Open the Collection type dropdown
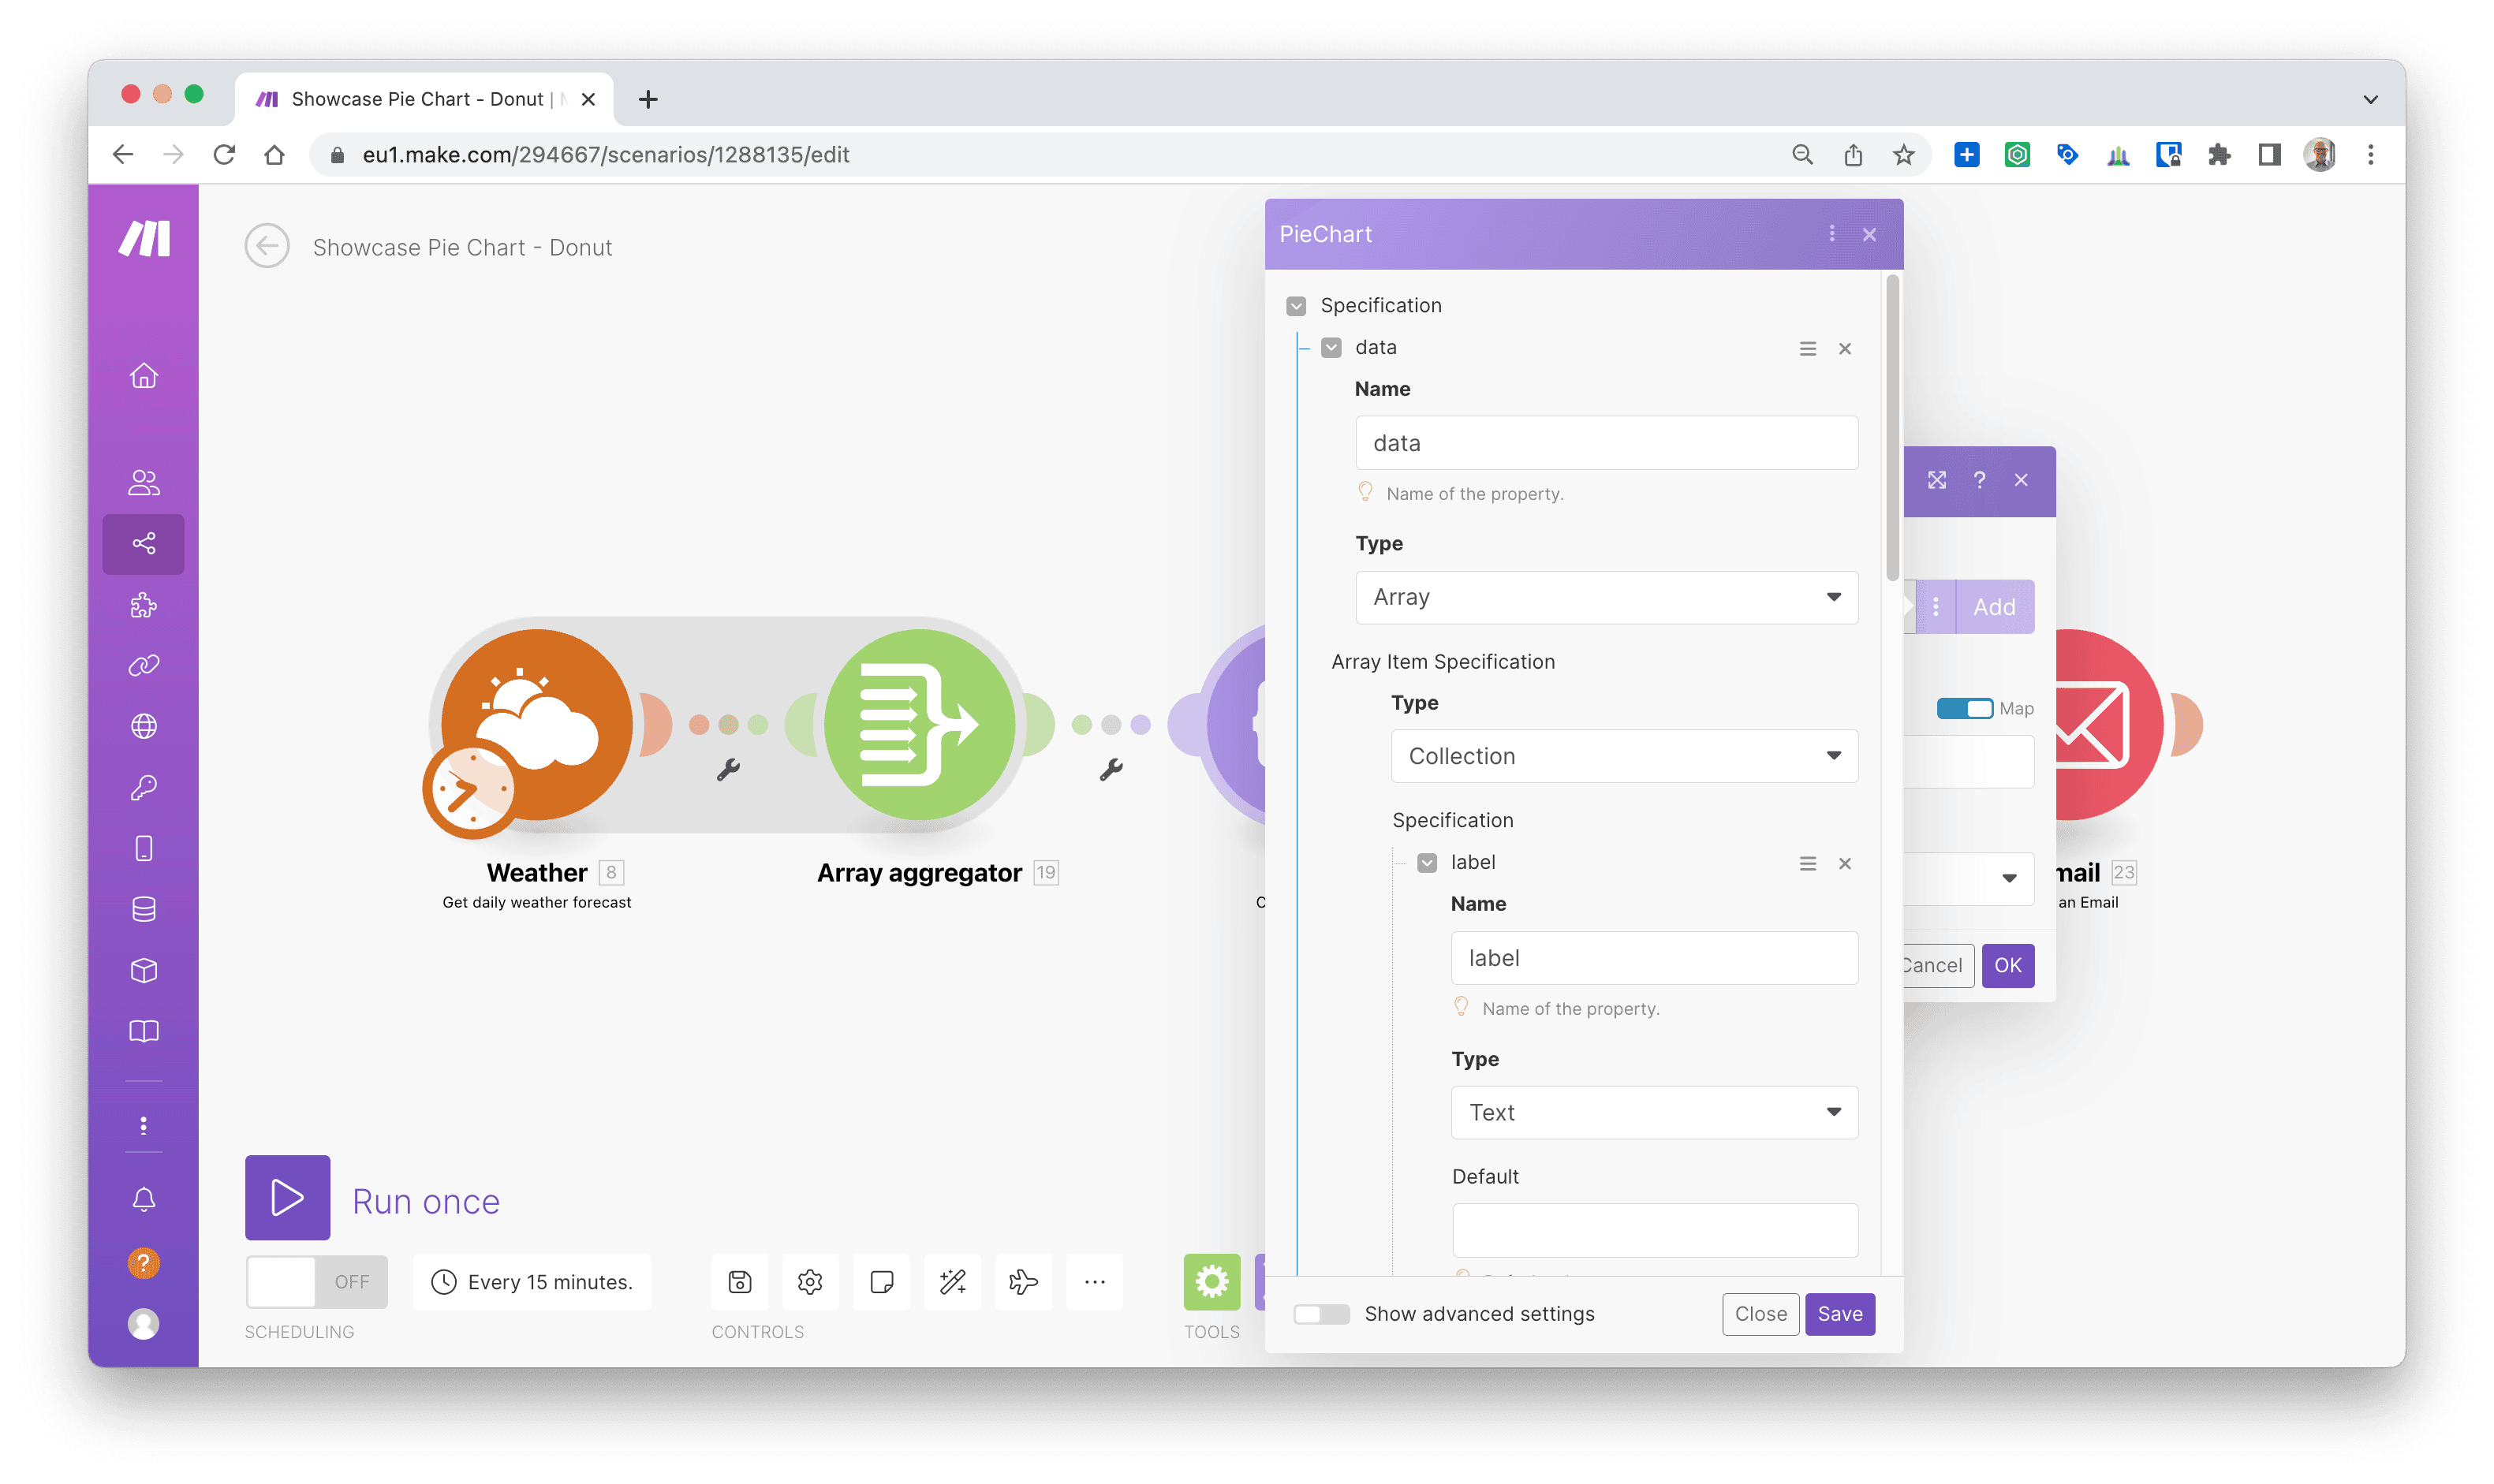 (1623, 756)
